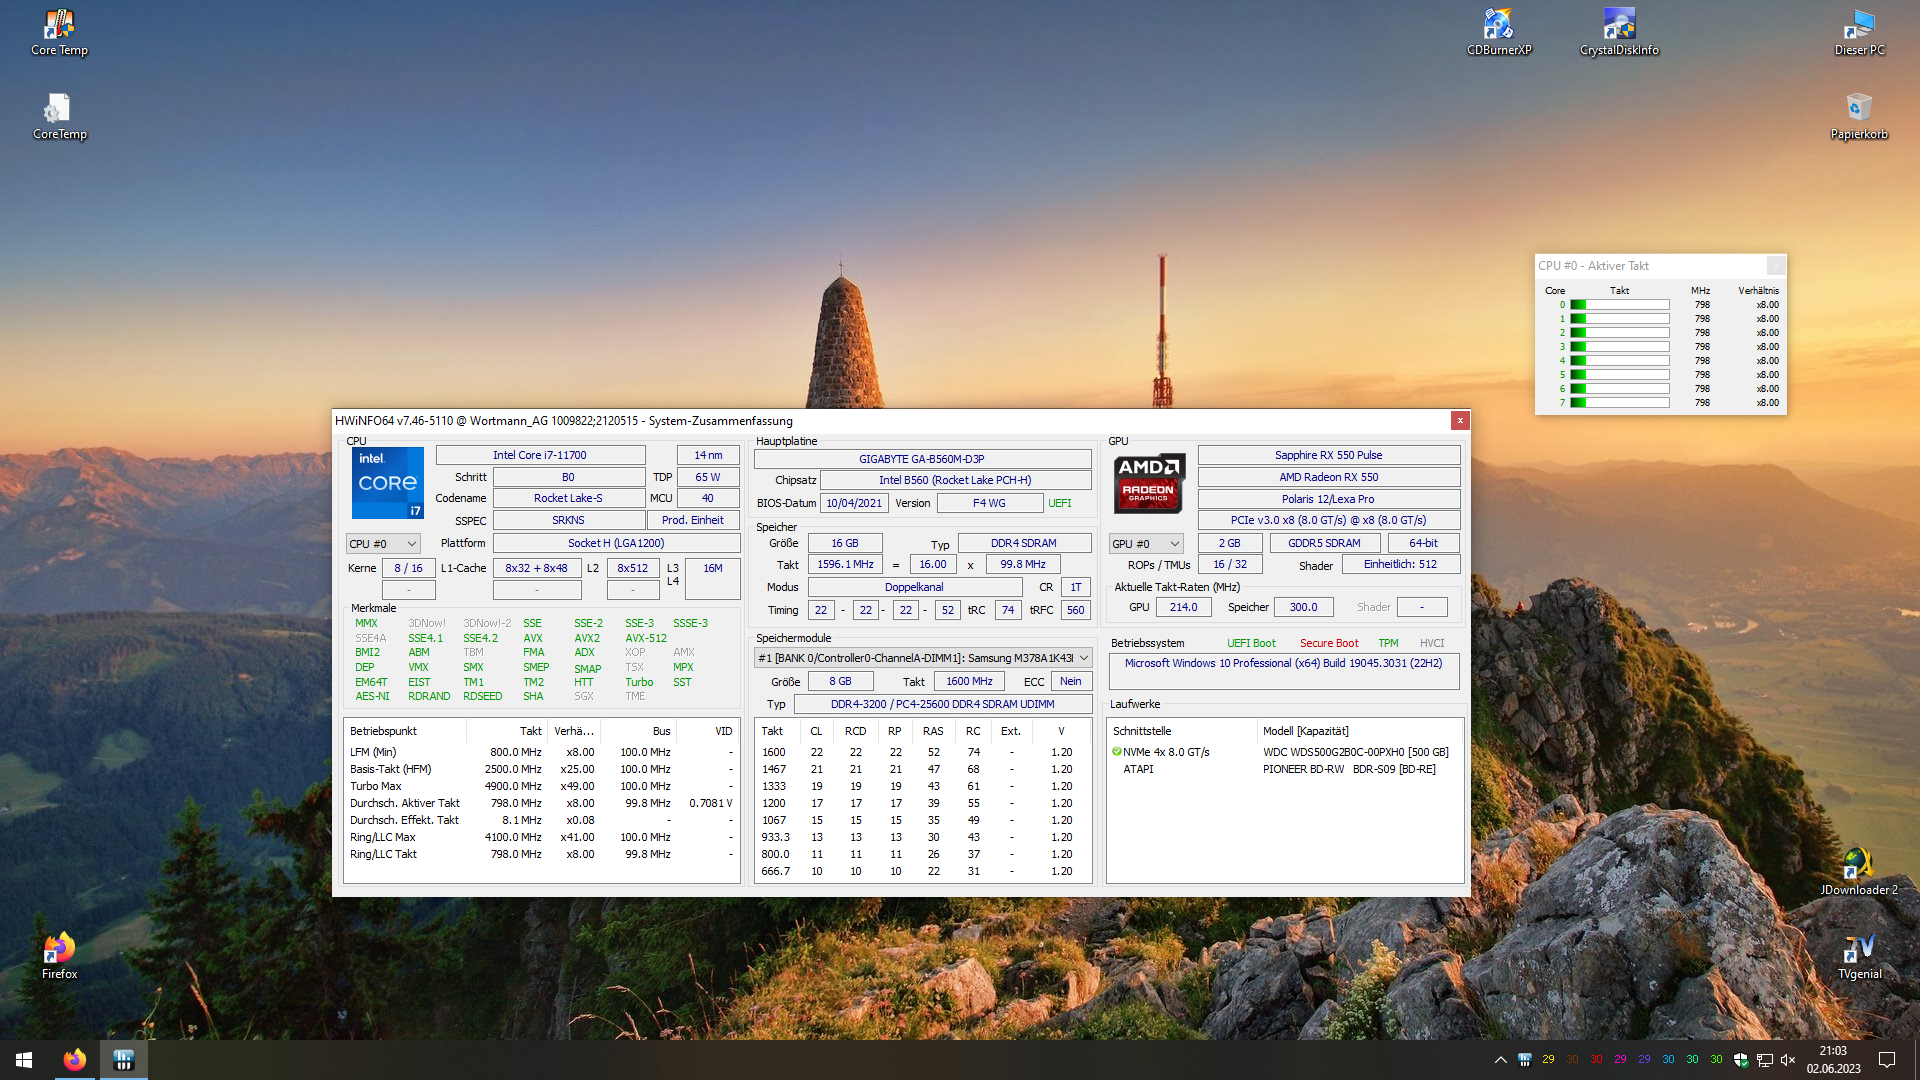1920x1080 pixels.
Task: Expand the GPU #0 selector dropdown
Action: [x=1146, y=544]
